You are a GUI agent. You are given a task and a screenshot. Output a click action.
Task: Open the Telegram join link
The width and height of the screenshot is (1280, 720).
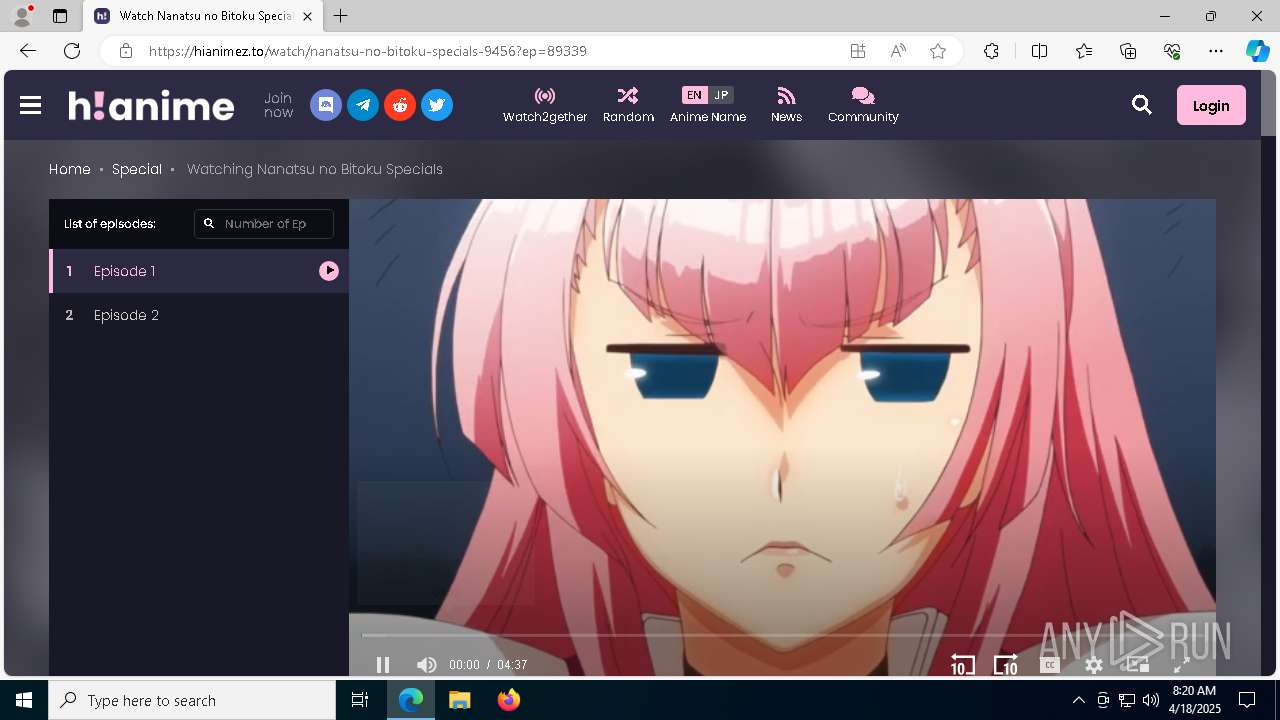363,105
